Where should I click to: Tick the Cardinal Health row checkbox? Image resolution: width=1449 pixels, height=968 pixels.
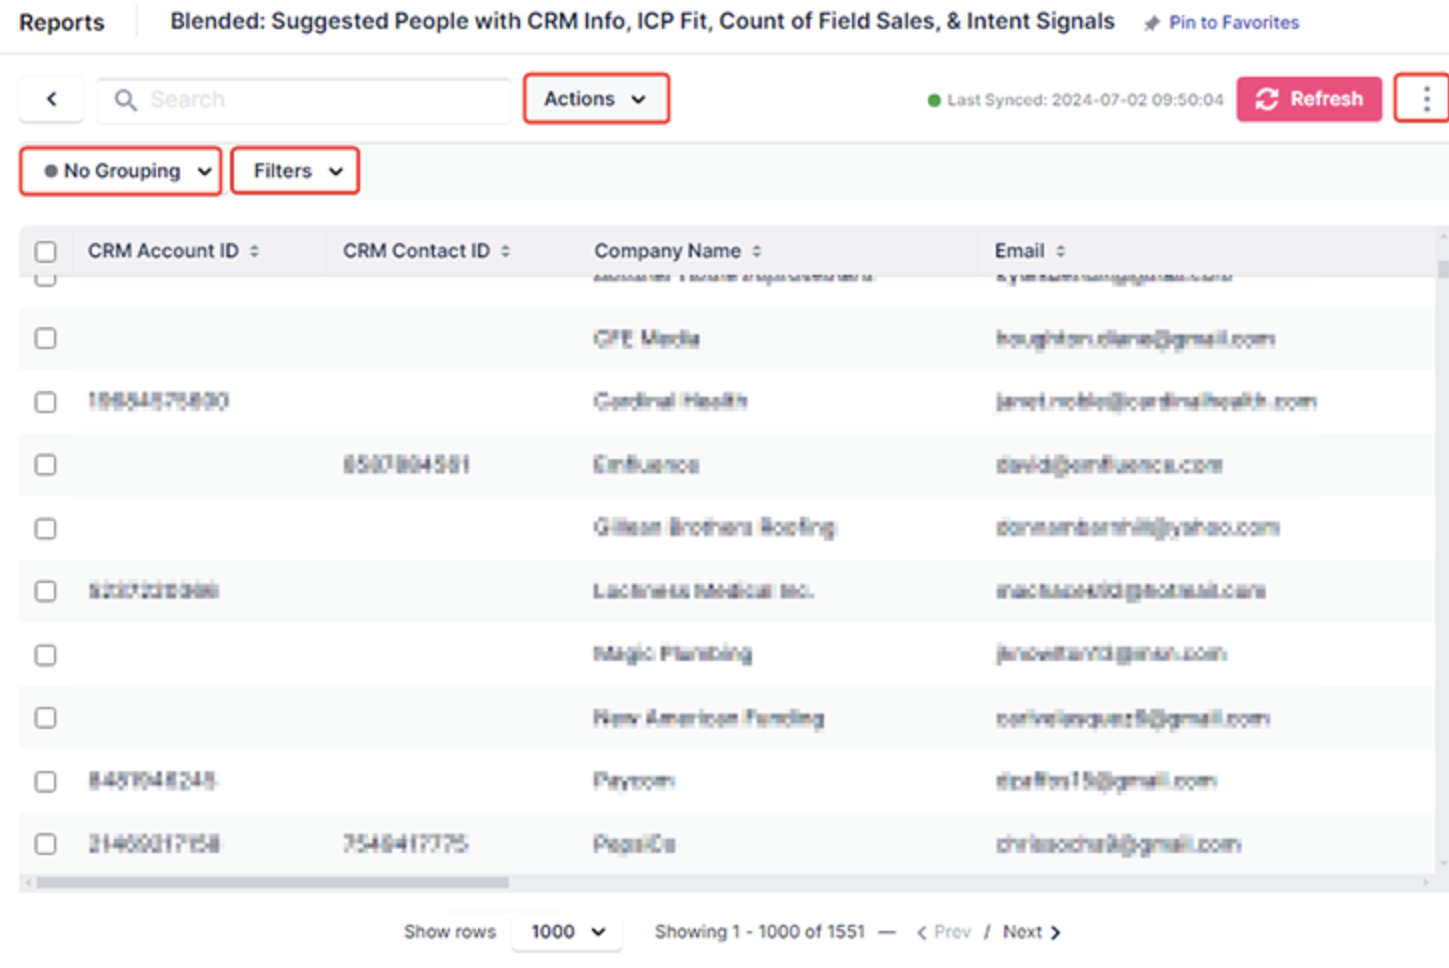click(x=46, y=402)
